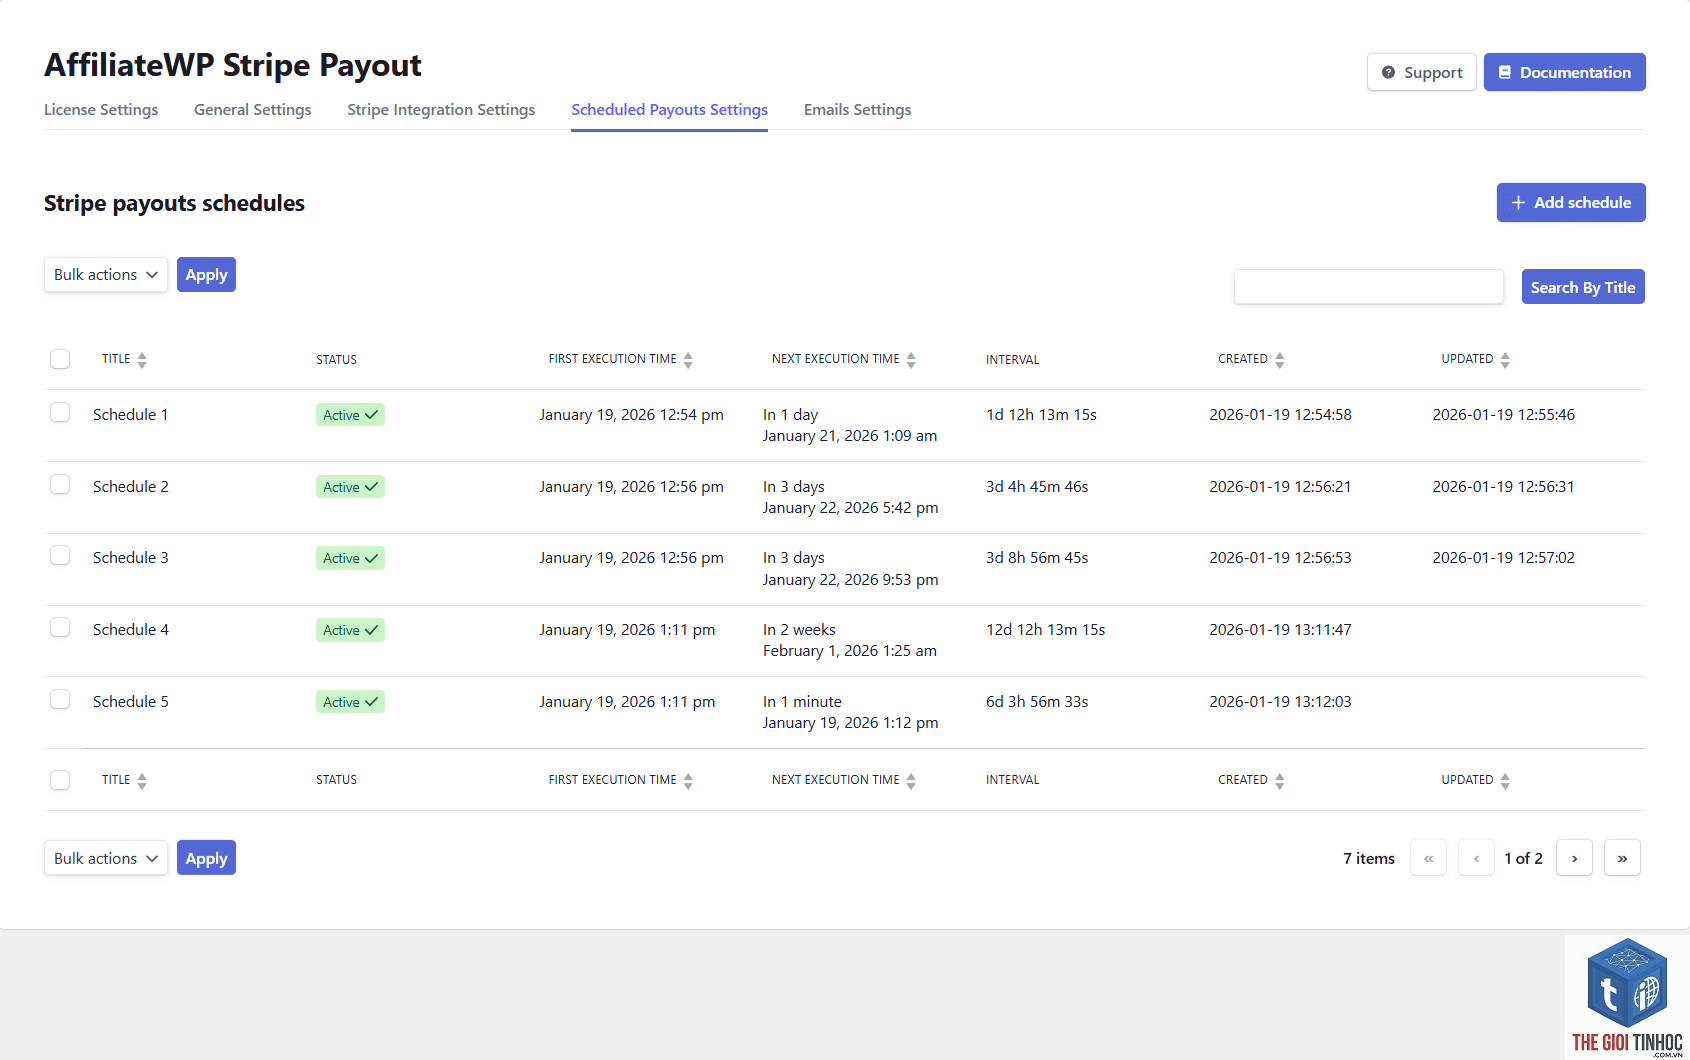The width and height of the screenshot is (1690, 1060).
Task: Click the 7 items count label
Action: [x=1368, y=858]
